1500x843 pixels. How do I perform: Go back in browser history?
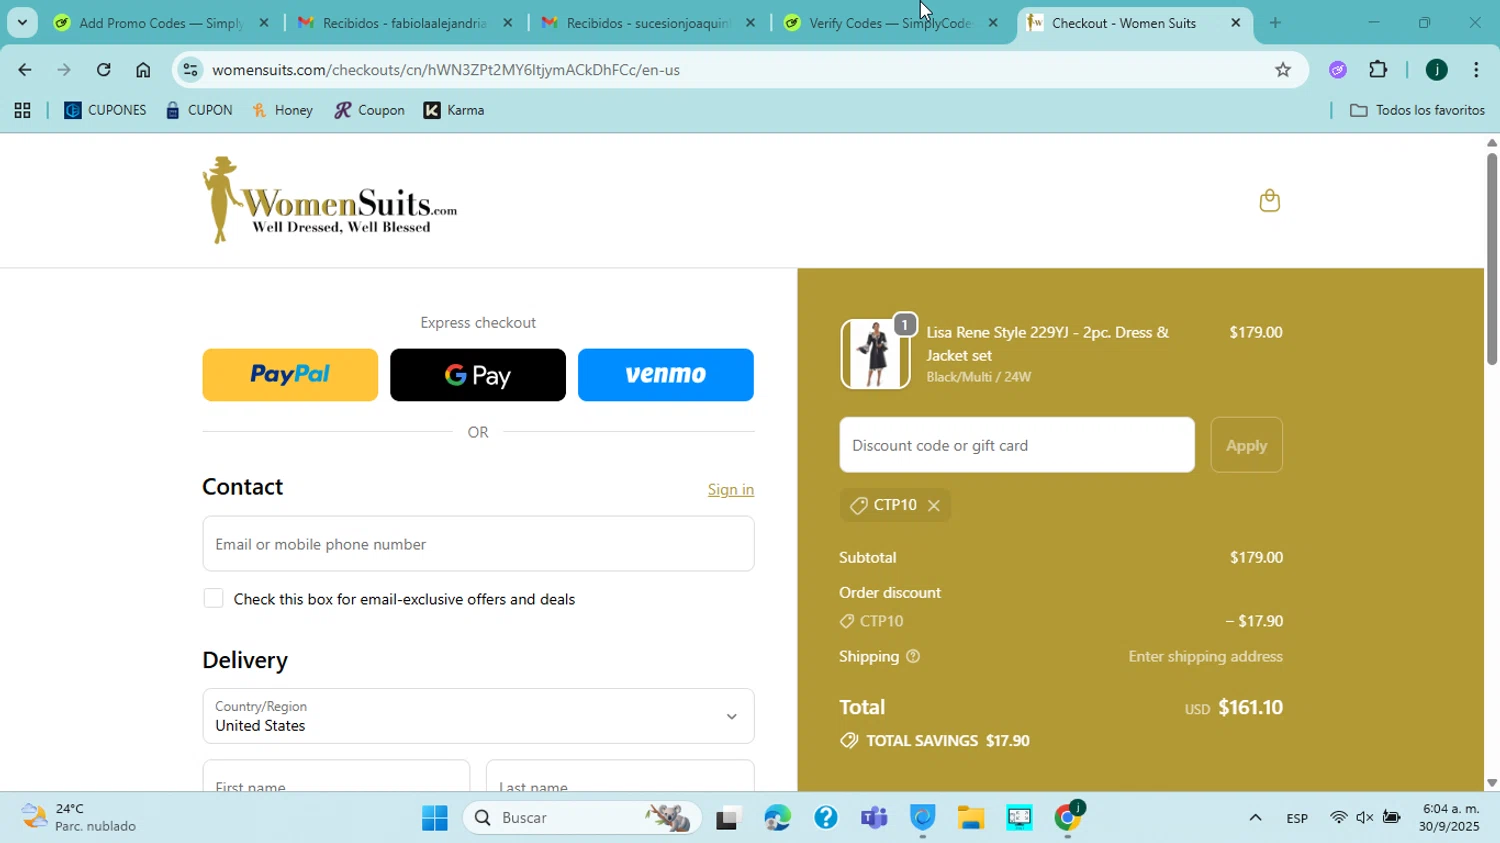pos(24,70)
